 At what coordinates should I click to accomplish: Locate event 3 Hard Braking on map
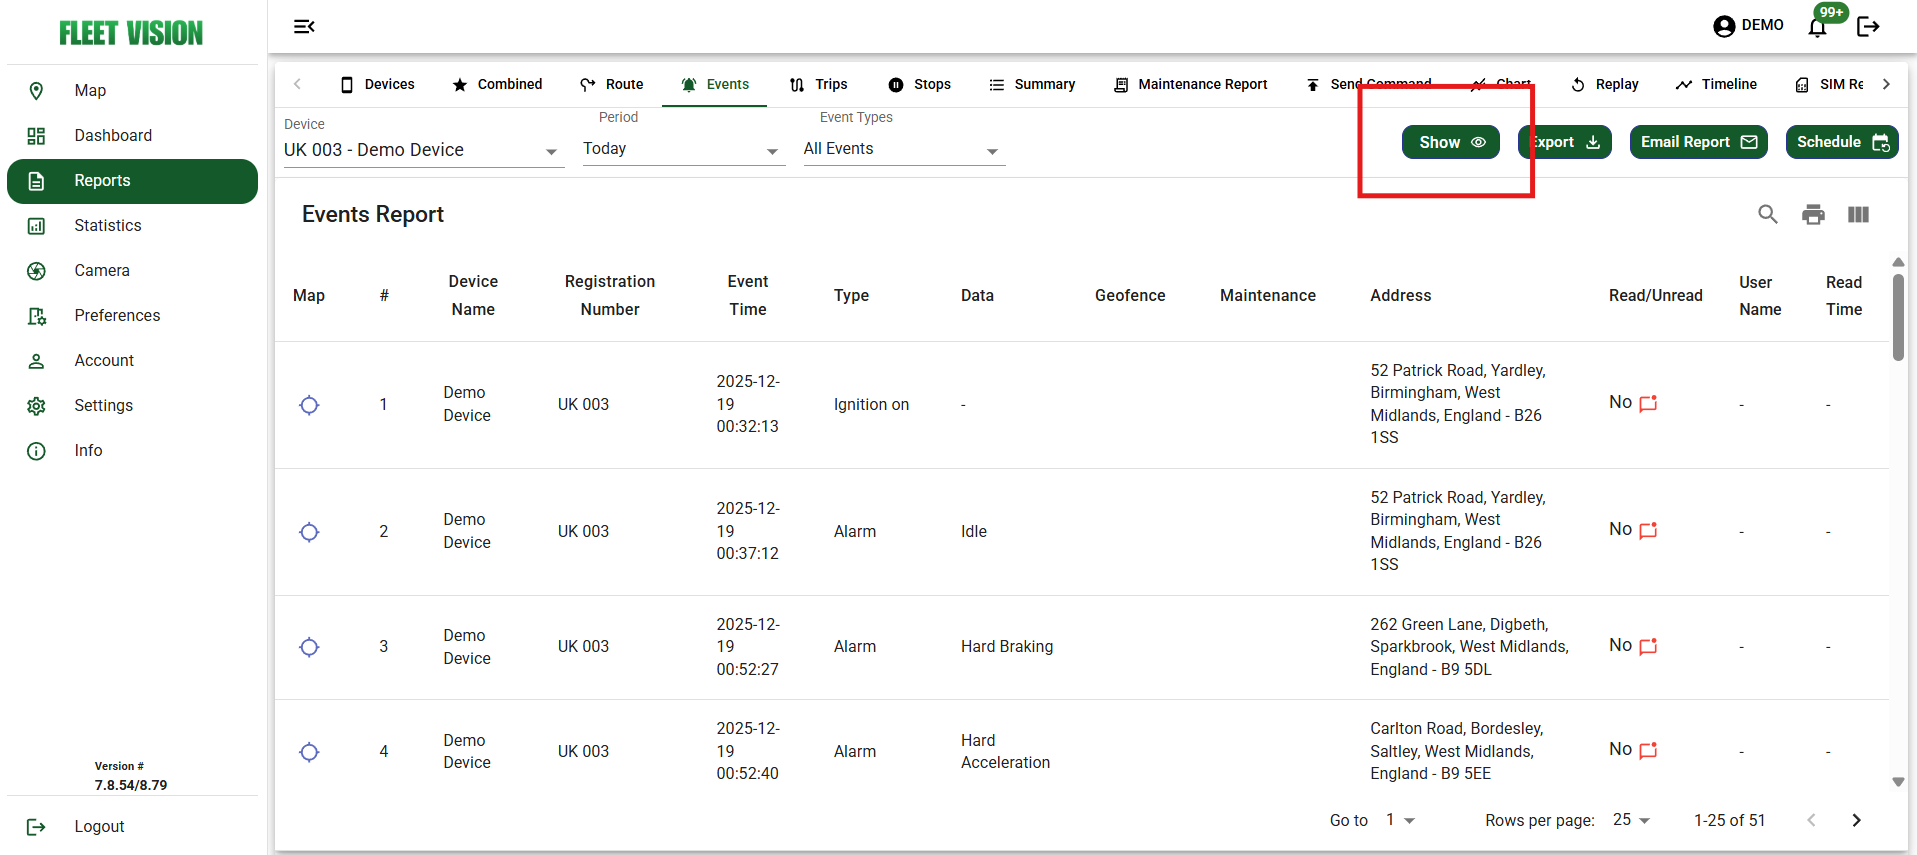pos(309,647)
